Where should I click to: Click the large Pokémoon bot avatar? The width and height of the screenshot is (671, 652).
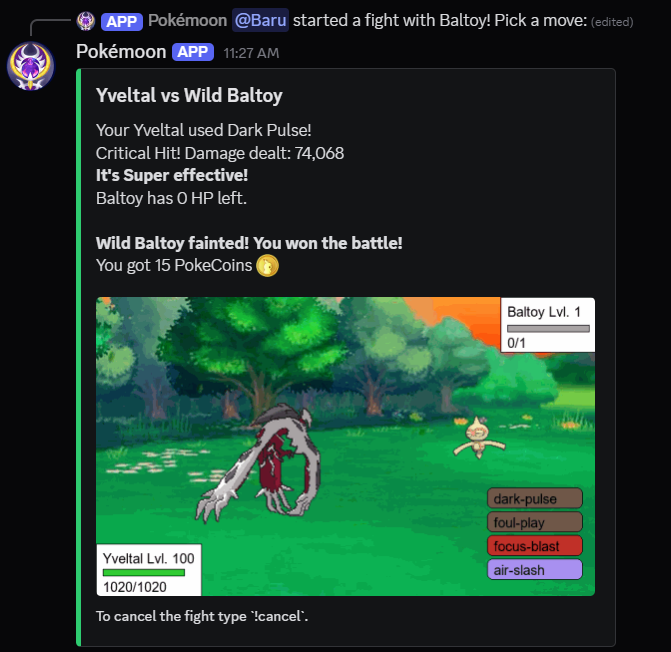(x=31, y=66)
